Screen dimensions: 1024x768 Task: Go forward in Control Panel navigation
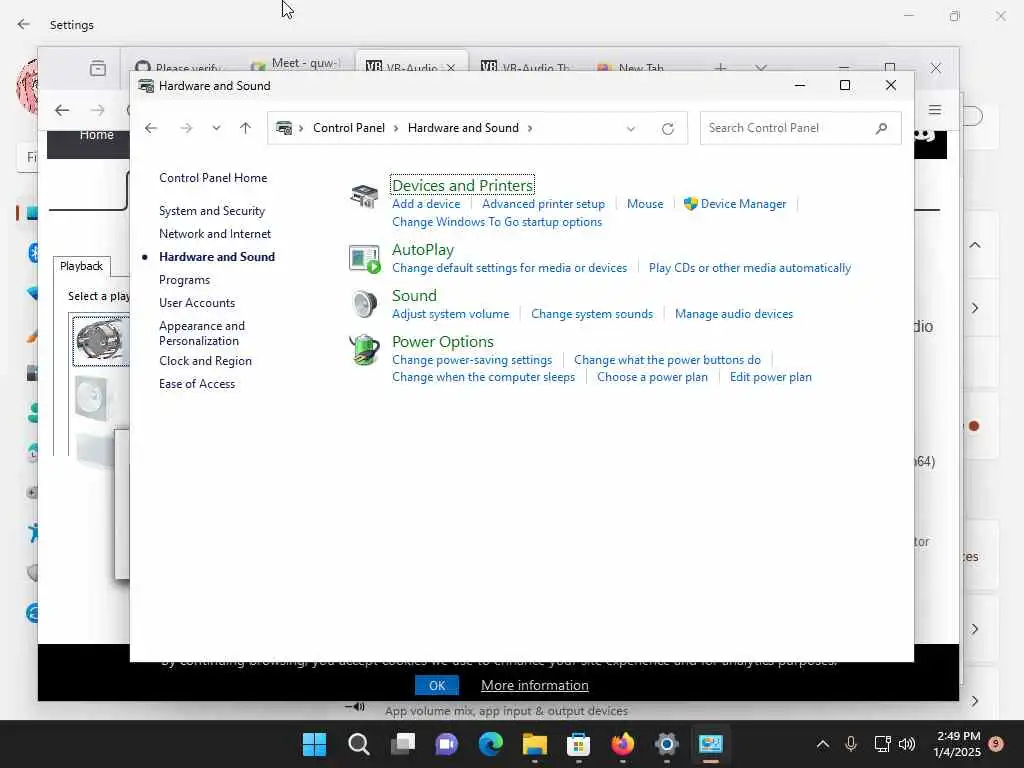[186, 128]
